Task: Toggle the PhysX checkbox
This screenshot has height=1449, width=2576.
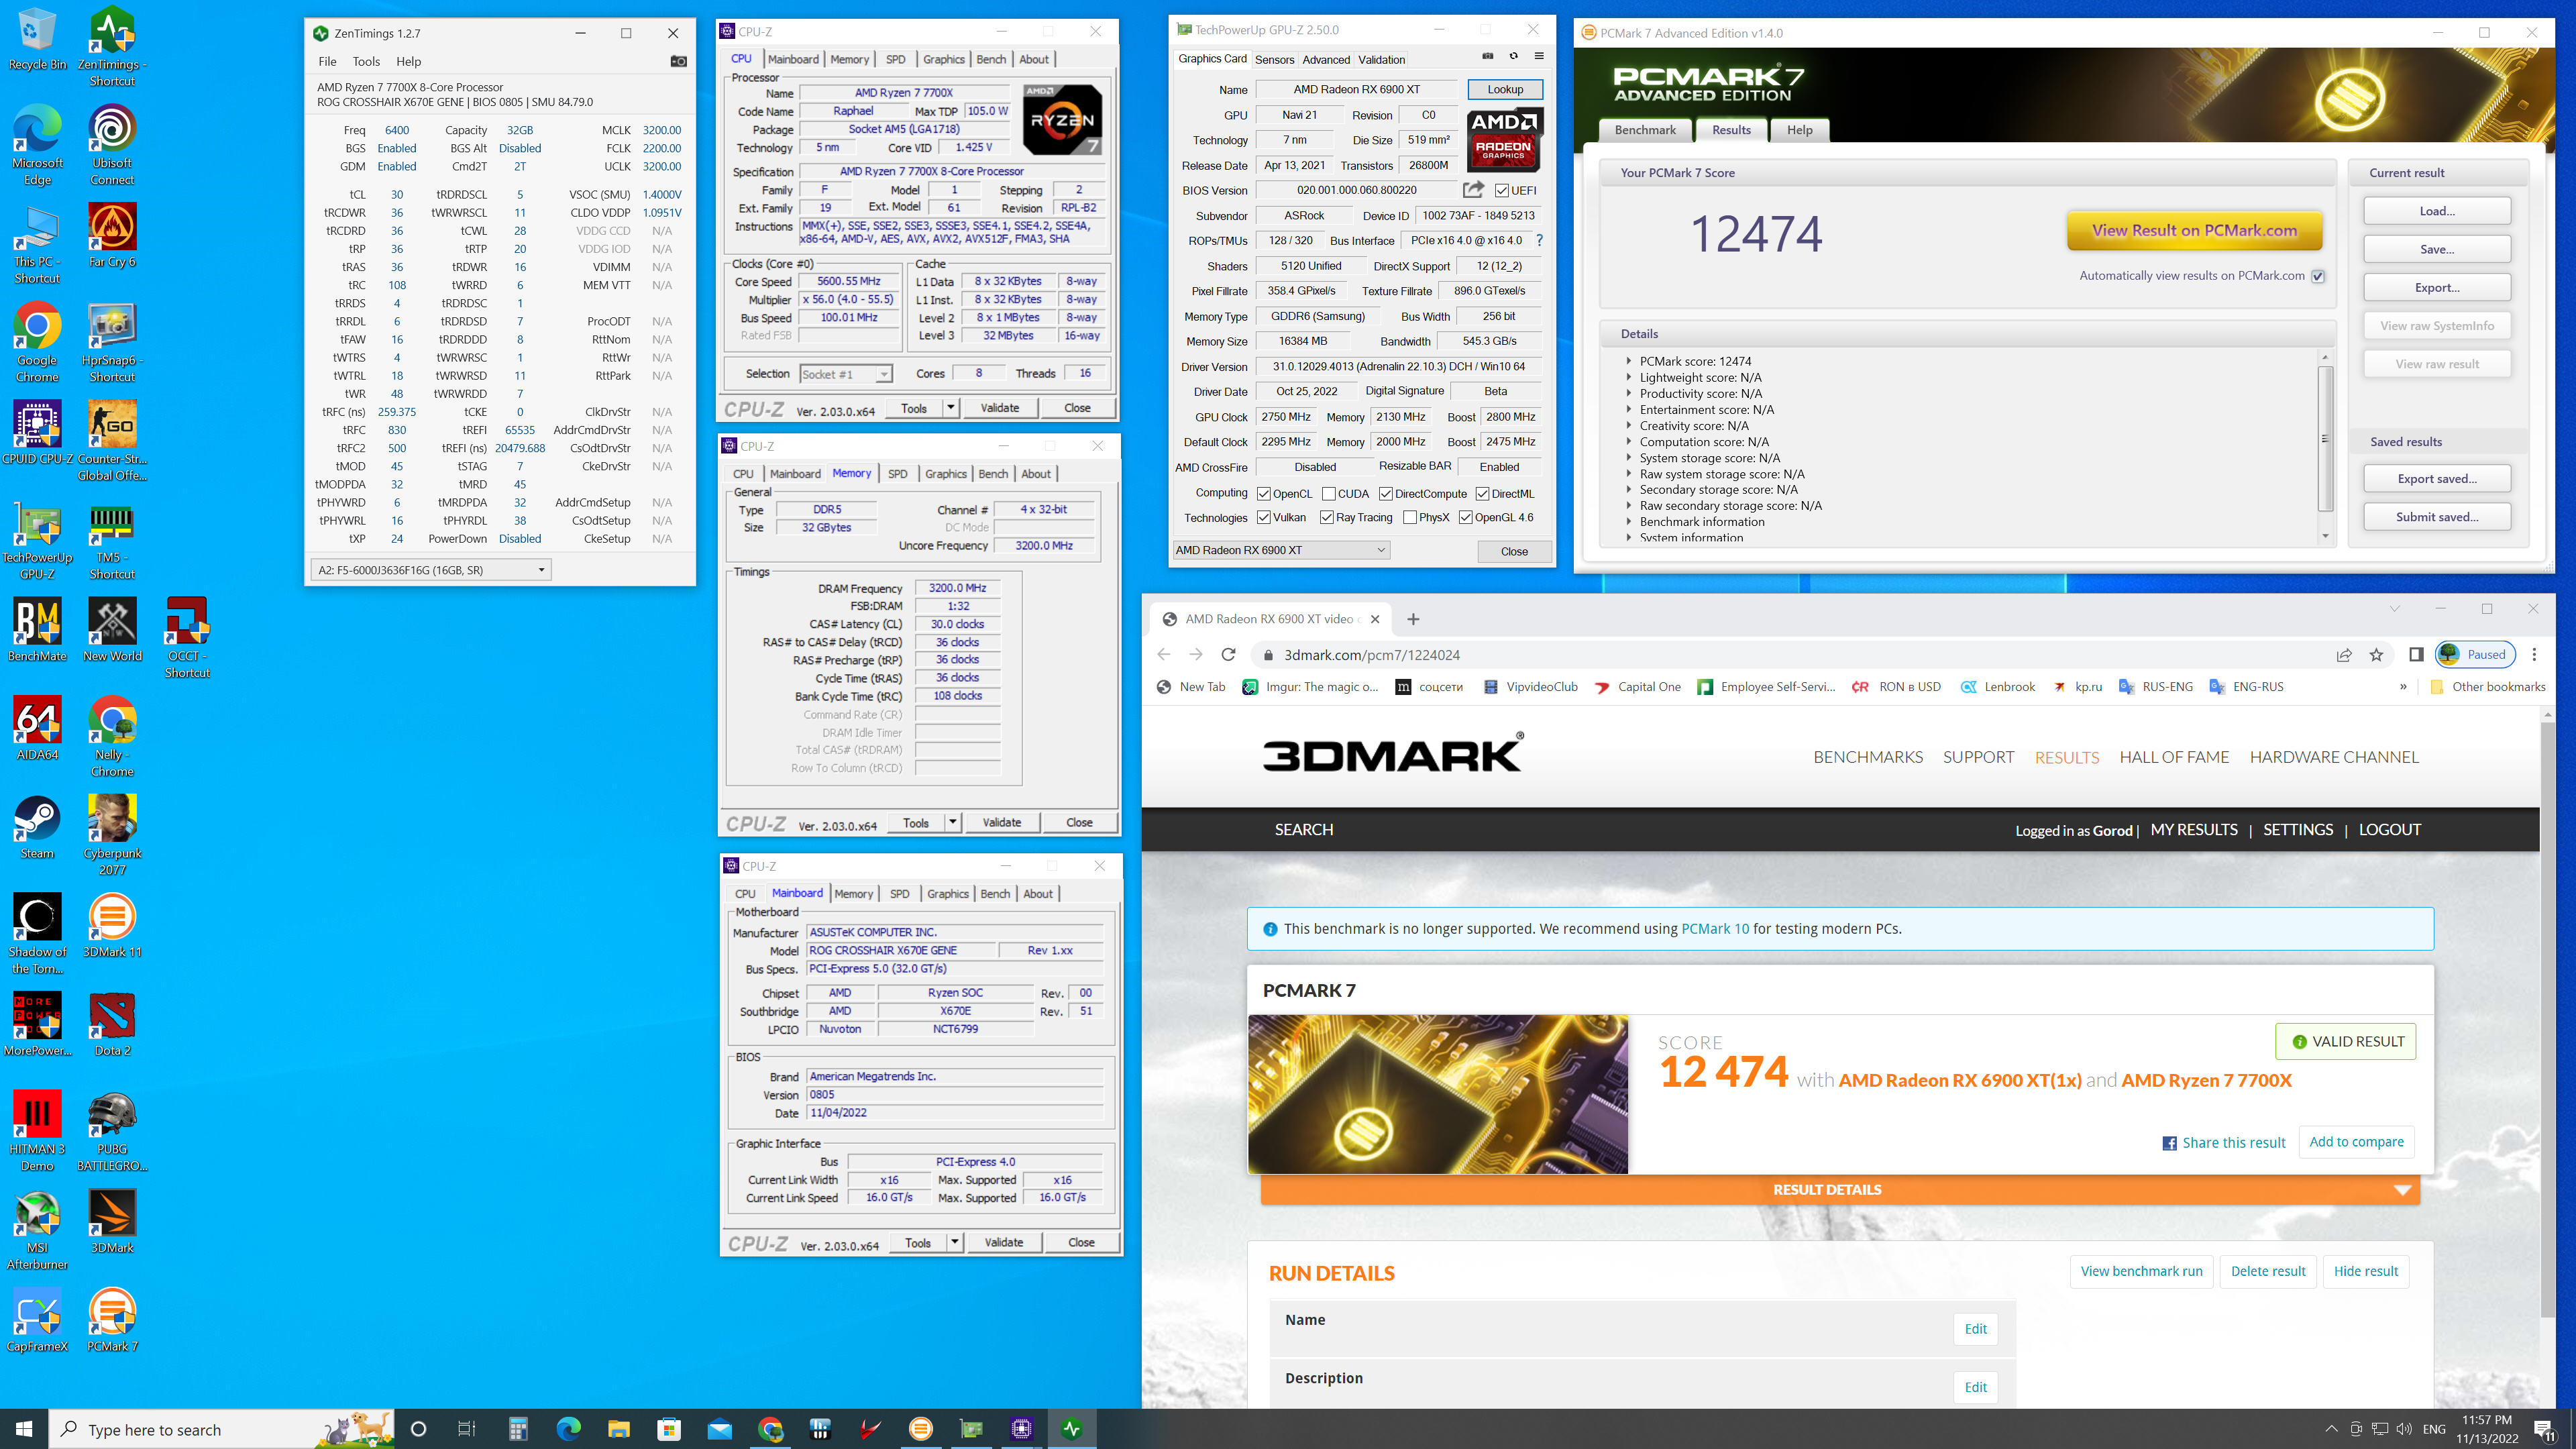Action: tap(1410, 518)
